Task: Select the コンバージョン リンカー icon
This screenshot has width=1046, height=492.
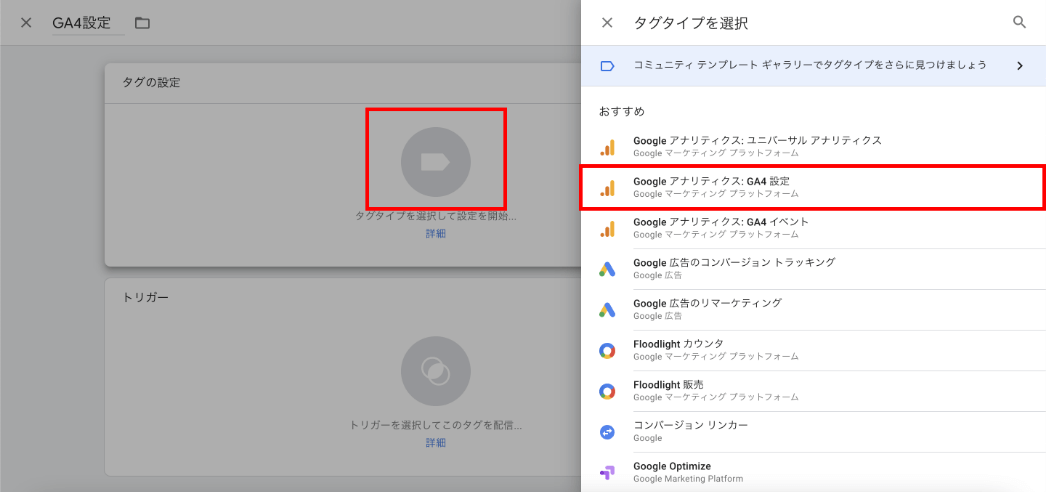Action: click(x=607, y=432)
